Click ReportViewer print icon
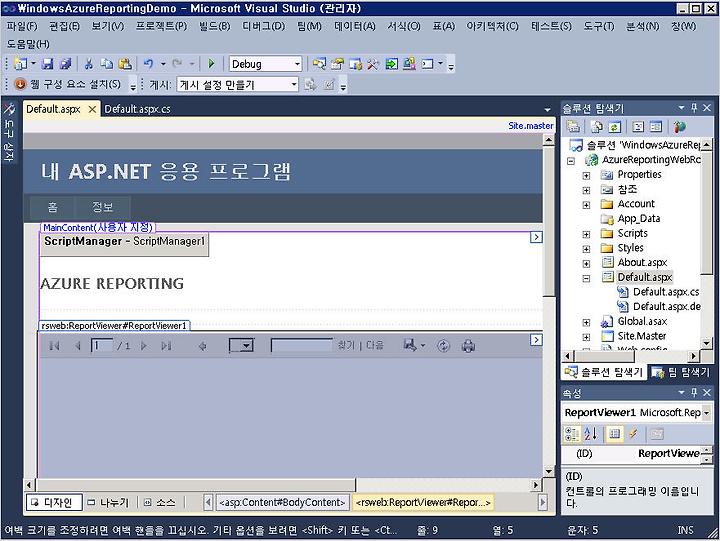720x541 pixels. pyautogui.click(x=468, y=346)
